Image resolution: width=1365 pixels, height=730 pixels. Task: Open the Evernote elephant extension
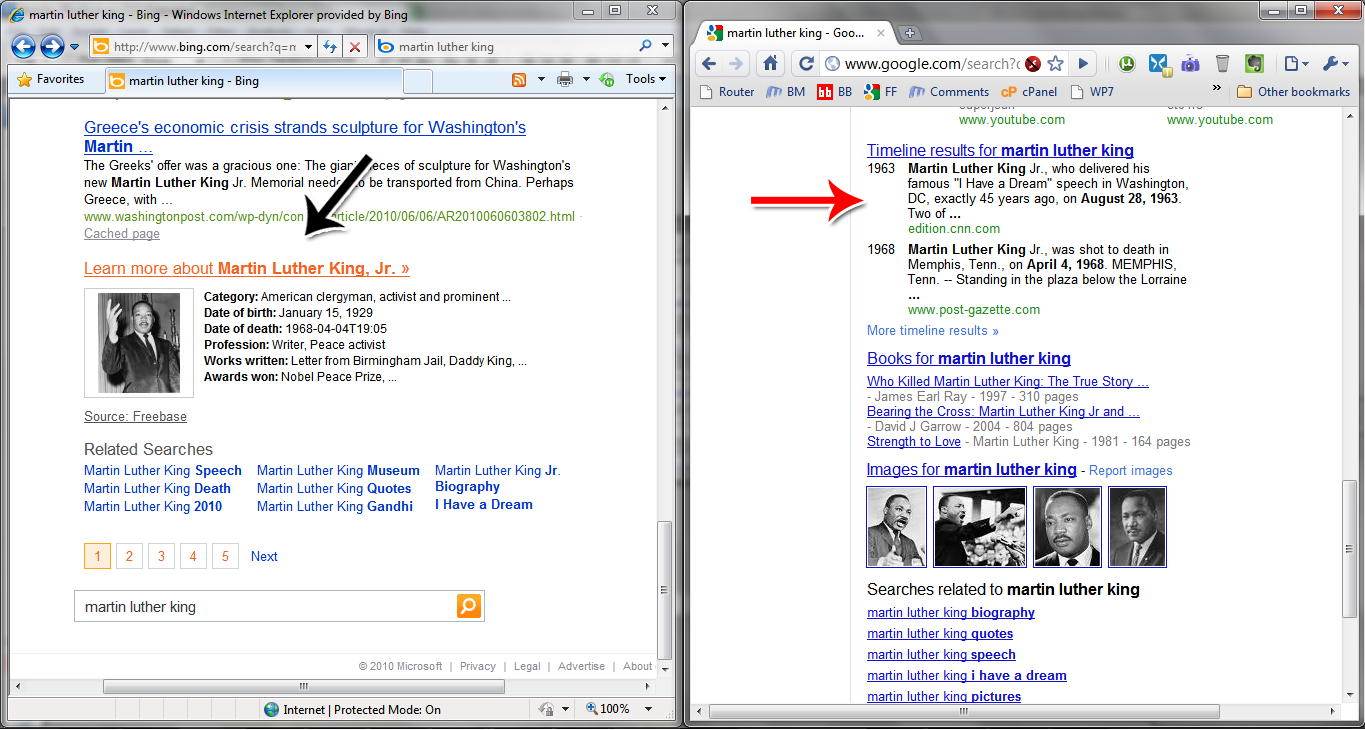(1253, 64)
